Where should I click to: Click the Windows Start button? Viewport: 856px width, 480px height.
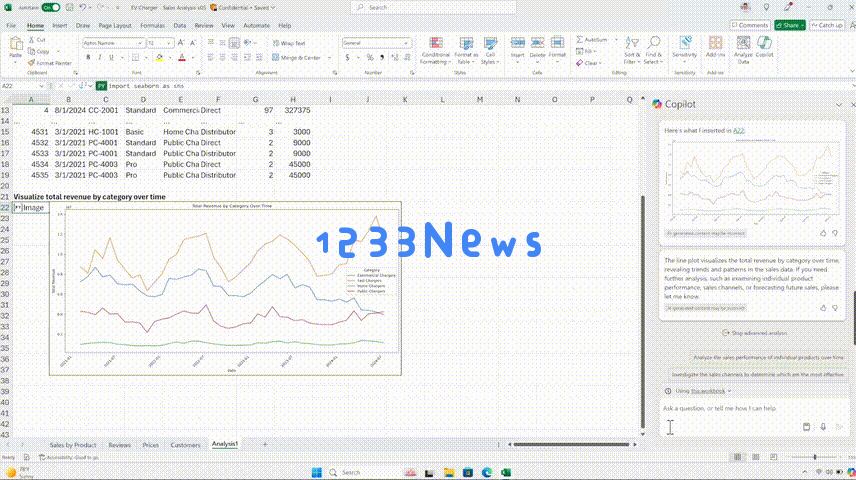pyautogui.click(x=317, y=472)
